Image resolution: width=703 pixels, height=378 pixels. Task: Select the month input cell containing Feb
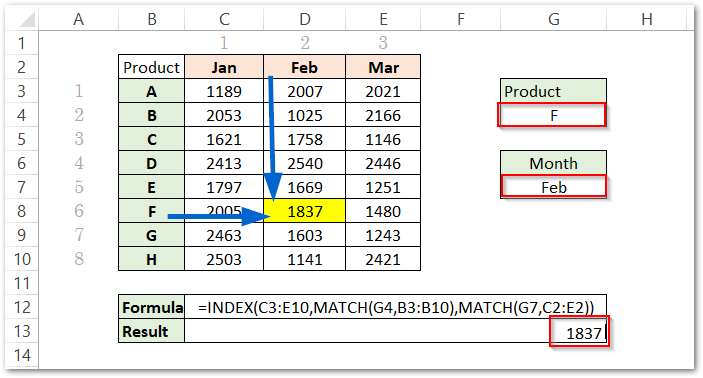(x=554, y=187)
